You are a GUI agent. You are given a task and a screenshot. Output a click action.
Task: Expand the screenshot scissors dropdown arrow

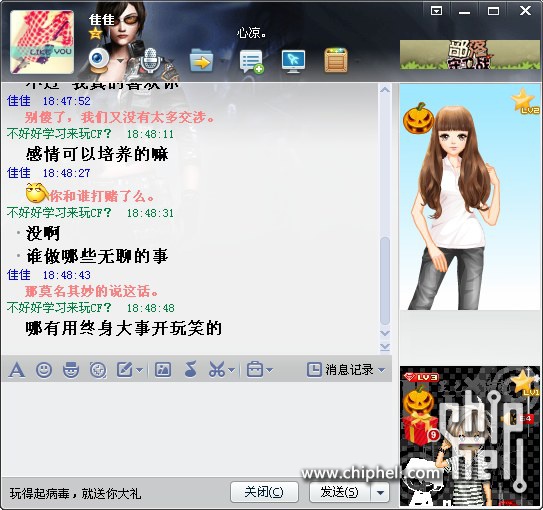click(x=232, y=370)
